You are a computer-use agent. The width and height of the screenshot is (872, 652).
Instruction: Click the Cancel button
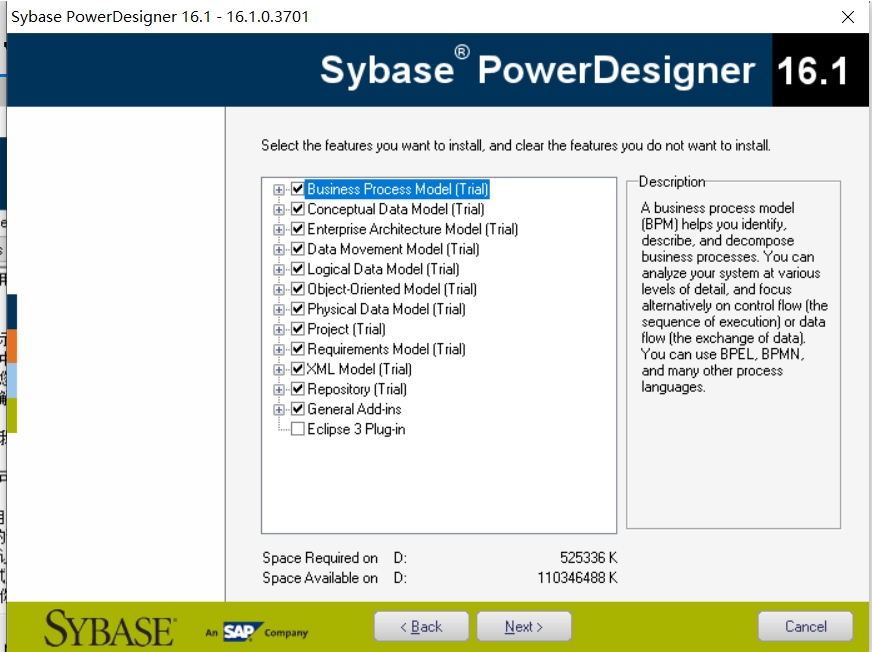(805, 626)
